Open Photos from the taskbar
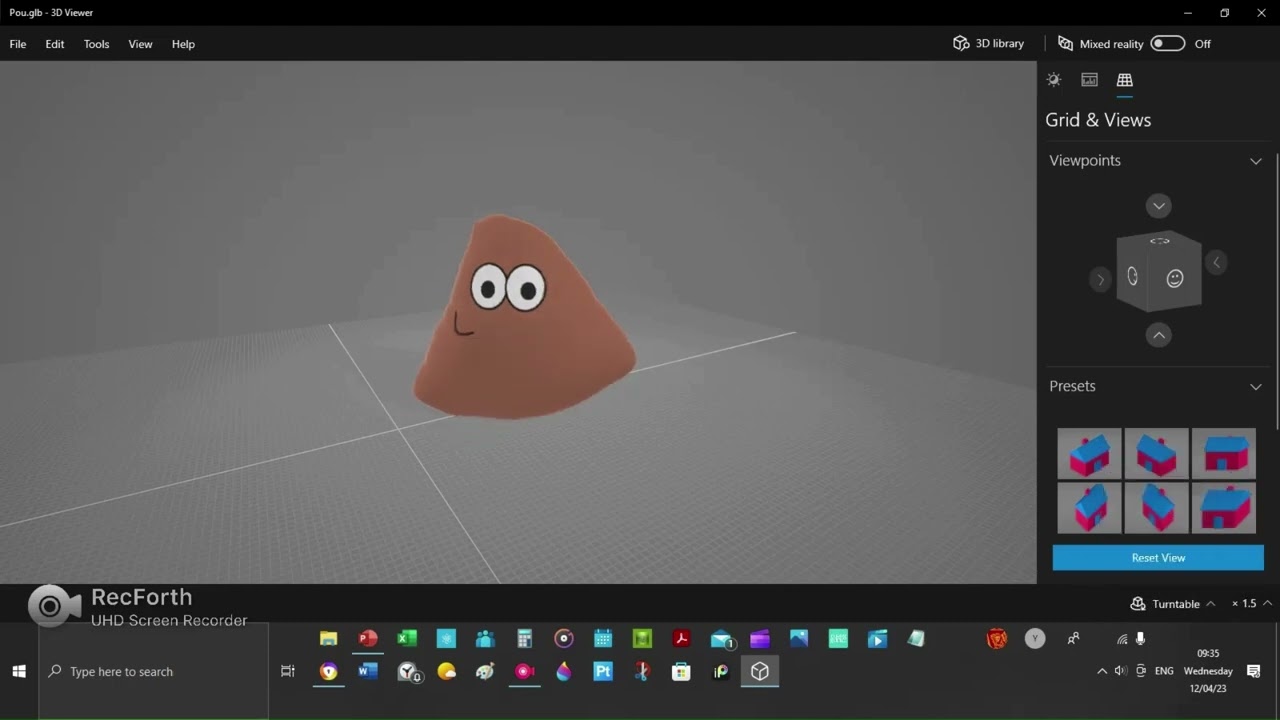The image size is (1280, 720). point(799,639)
